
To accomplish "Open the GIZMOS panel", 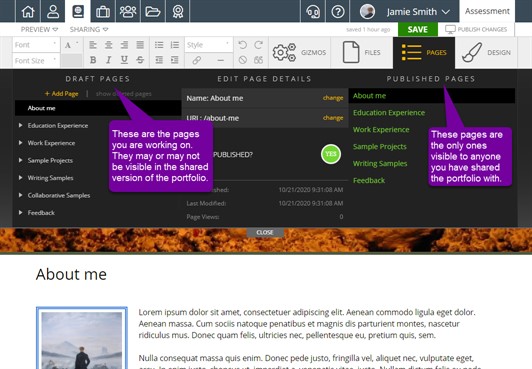I will (300, 53).
